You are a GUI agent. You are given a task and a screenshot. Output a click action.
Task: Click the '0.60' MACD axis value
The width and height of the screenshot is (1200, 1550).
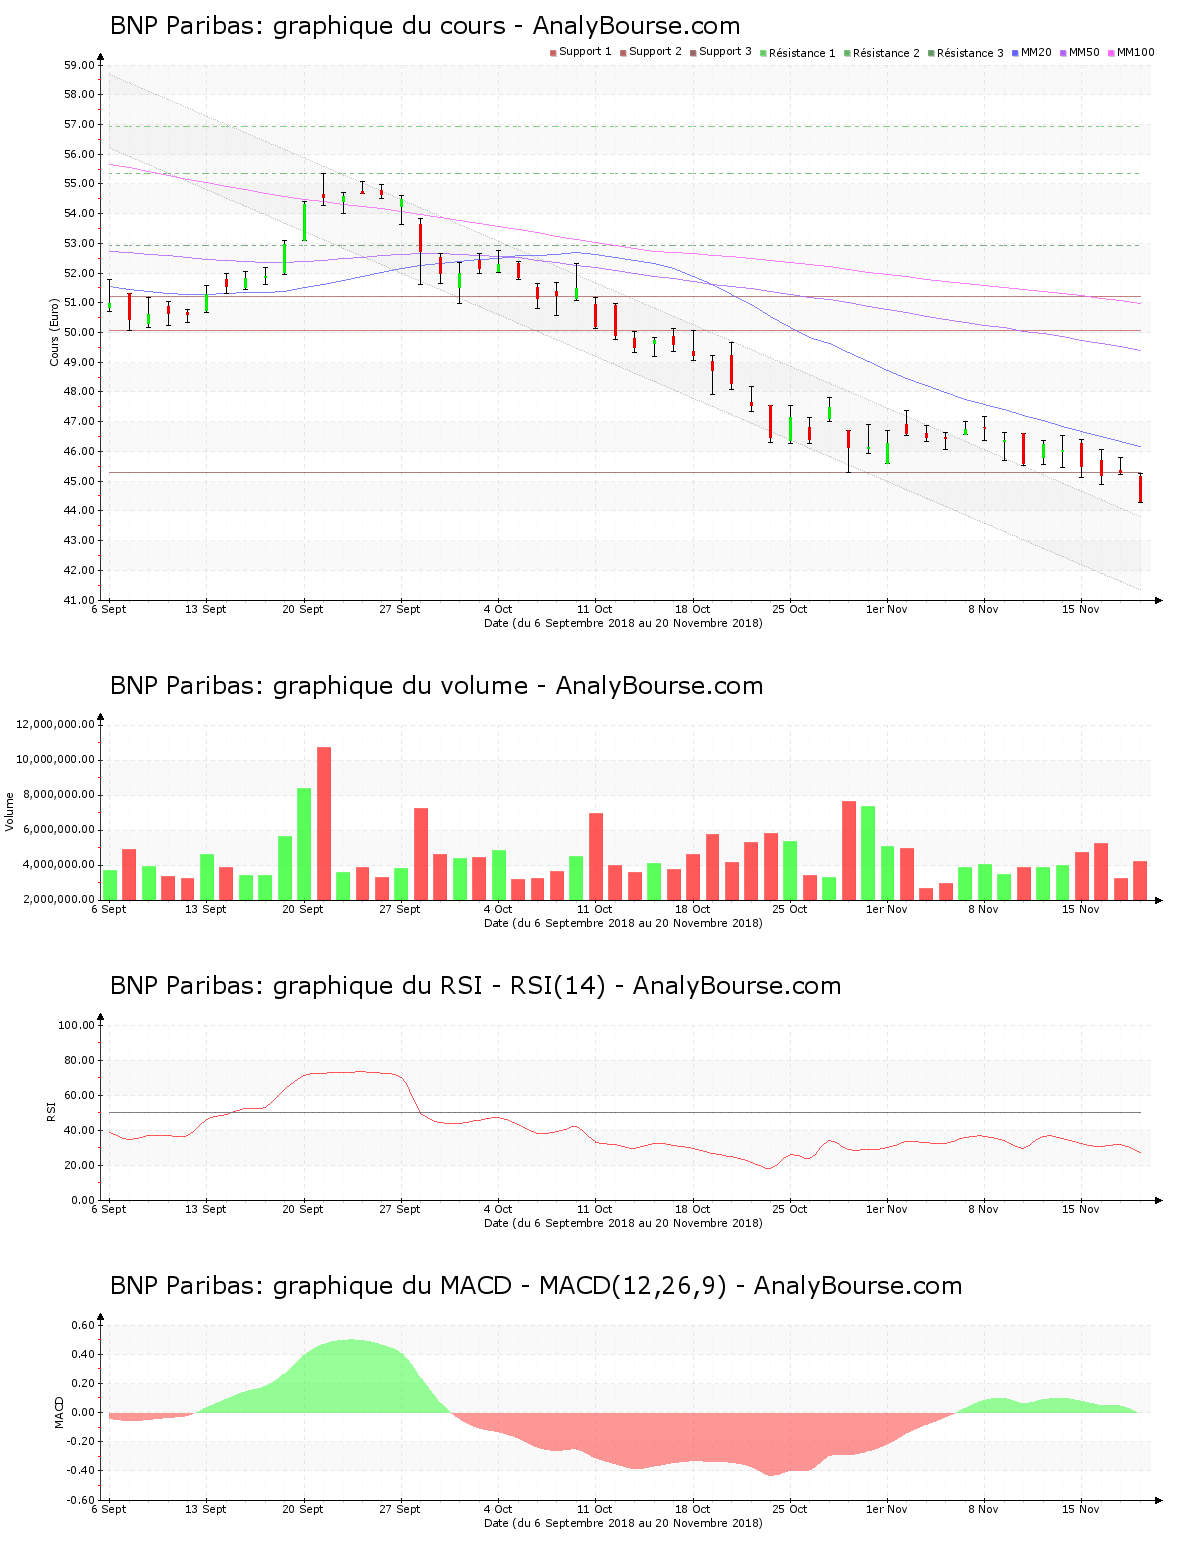point(83,1325)
